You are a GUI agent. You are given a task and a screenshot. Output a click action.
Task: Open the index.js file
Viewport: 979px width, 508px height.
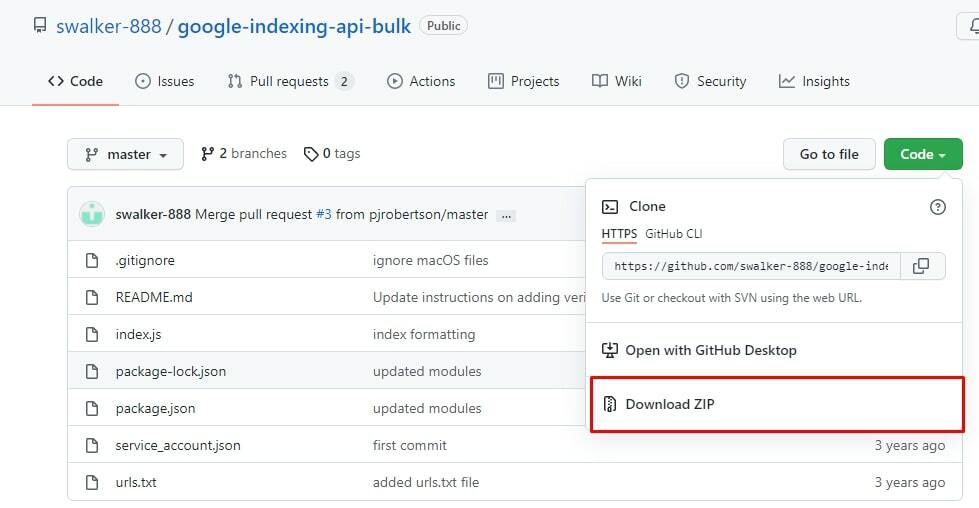[138, 334]
